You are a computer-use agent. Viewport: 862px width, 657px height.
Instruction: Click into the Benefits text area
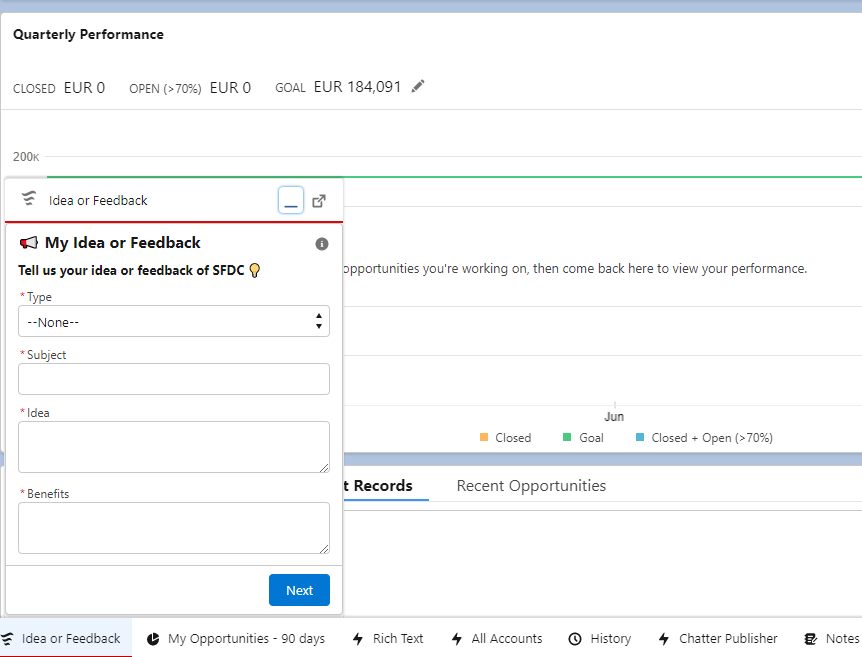(174, 528)
